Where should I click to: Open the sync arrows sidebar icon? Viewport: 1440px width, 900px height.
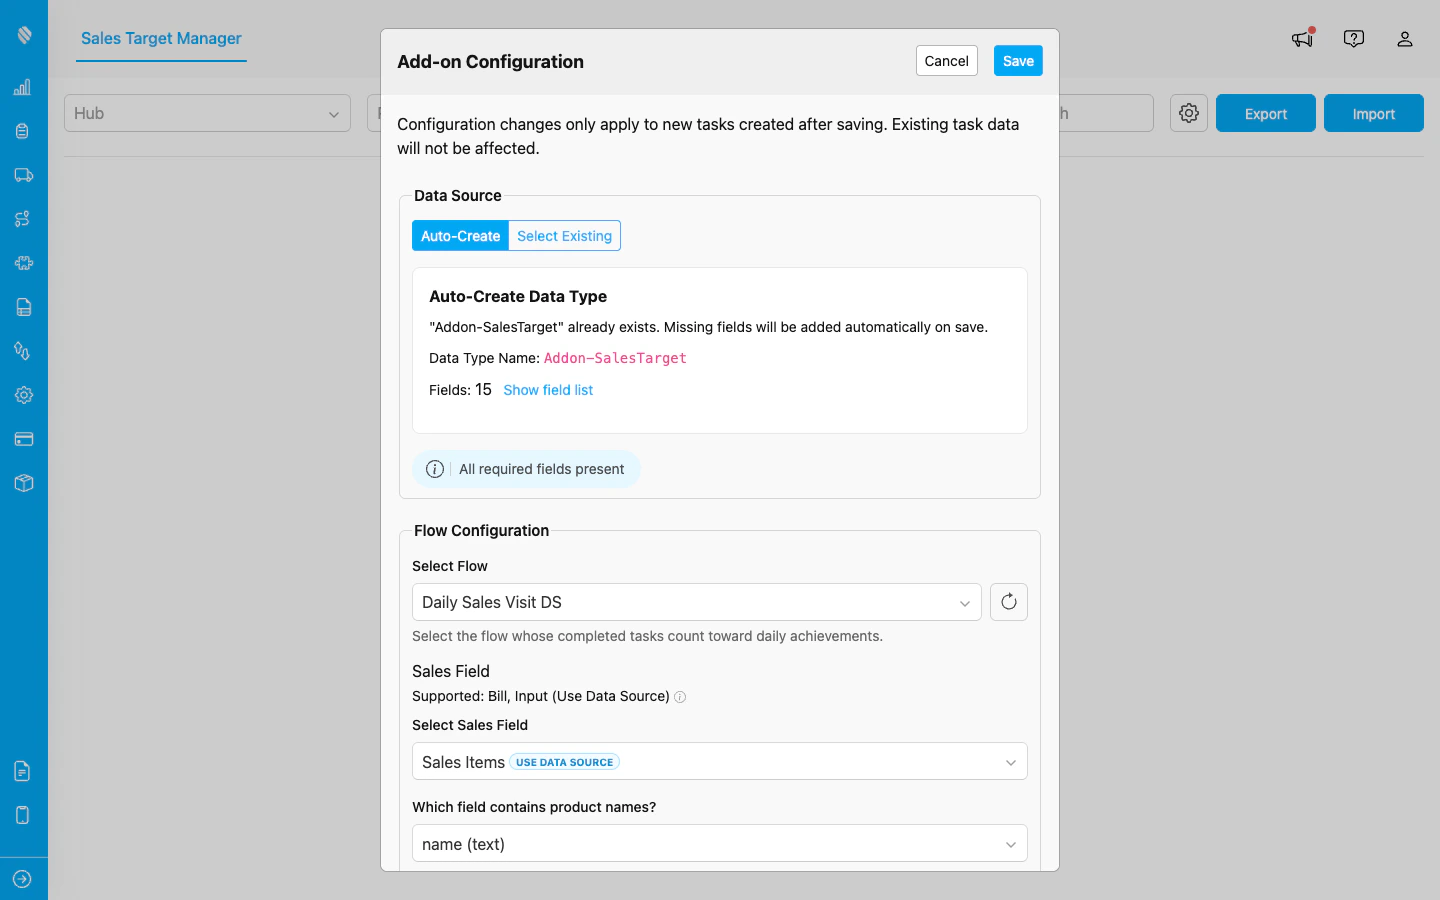23,350
